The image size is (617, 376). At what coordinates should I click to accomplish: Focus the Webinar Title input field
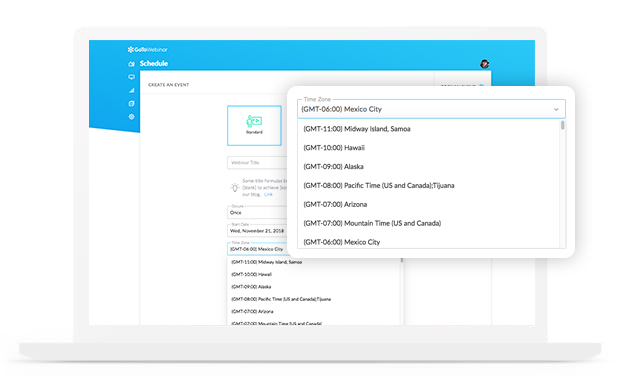[257, 162]
